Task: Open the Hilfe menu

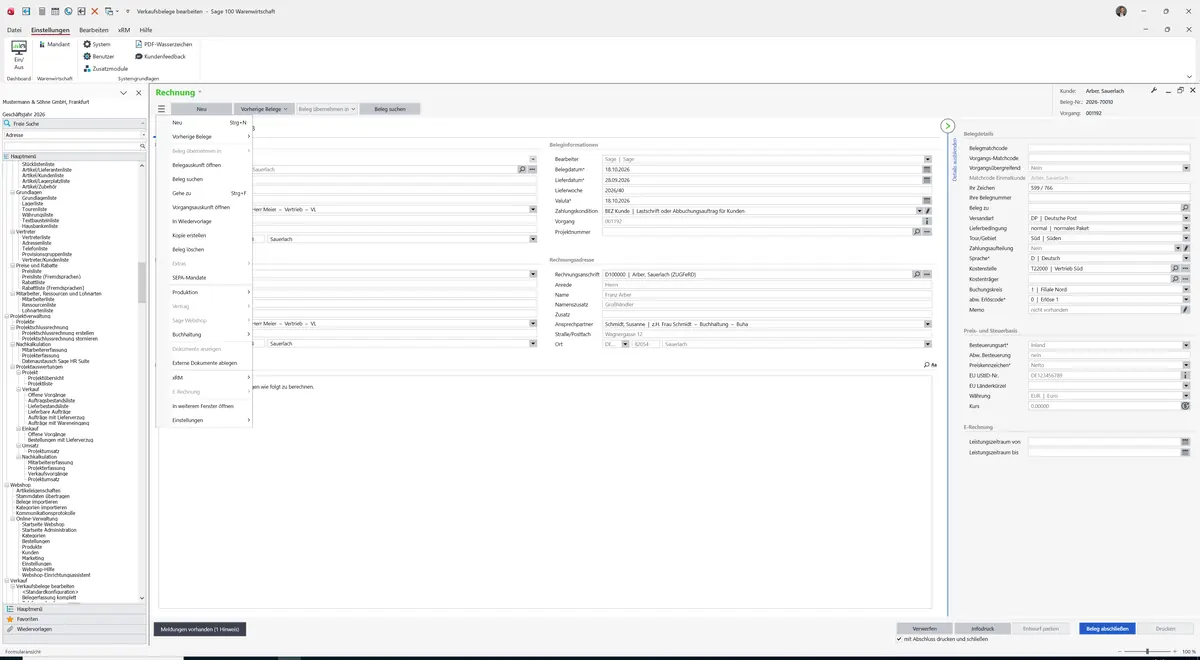Action: click(146, 31)
